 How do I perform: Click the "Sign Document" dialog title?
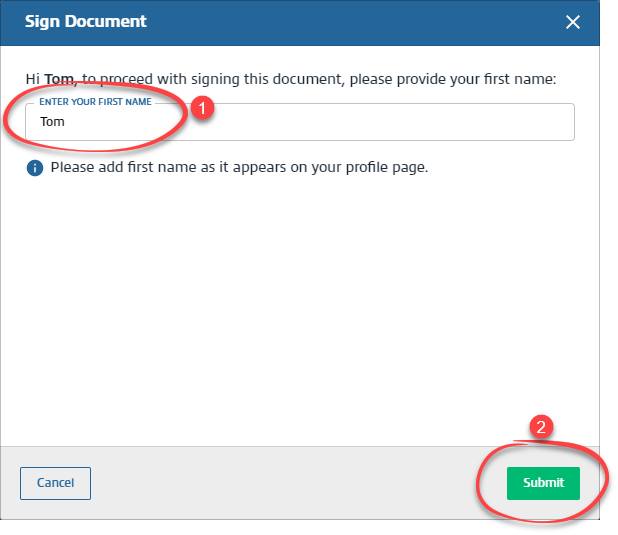[x=85, y=21]
